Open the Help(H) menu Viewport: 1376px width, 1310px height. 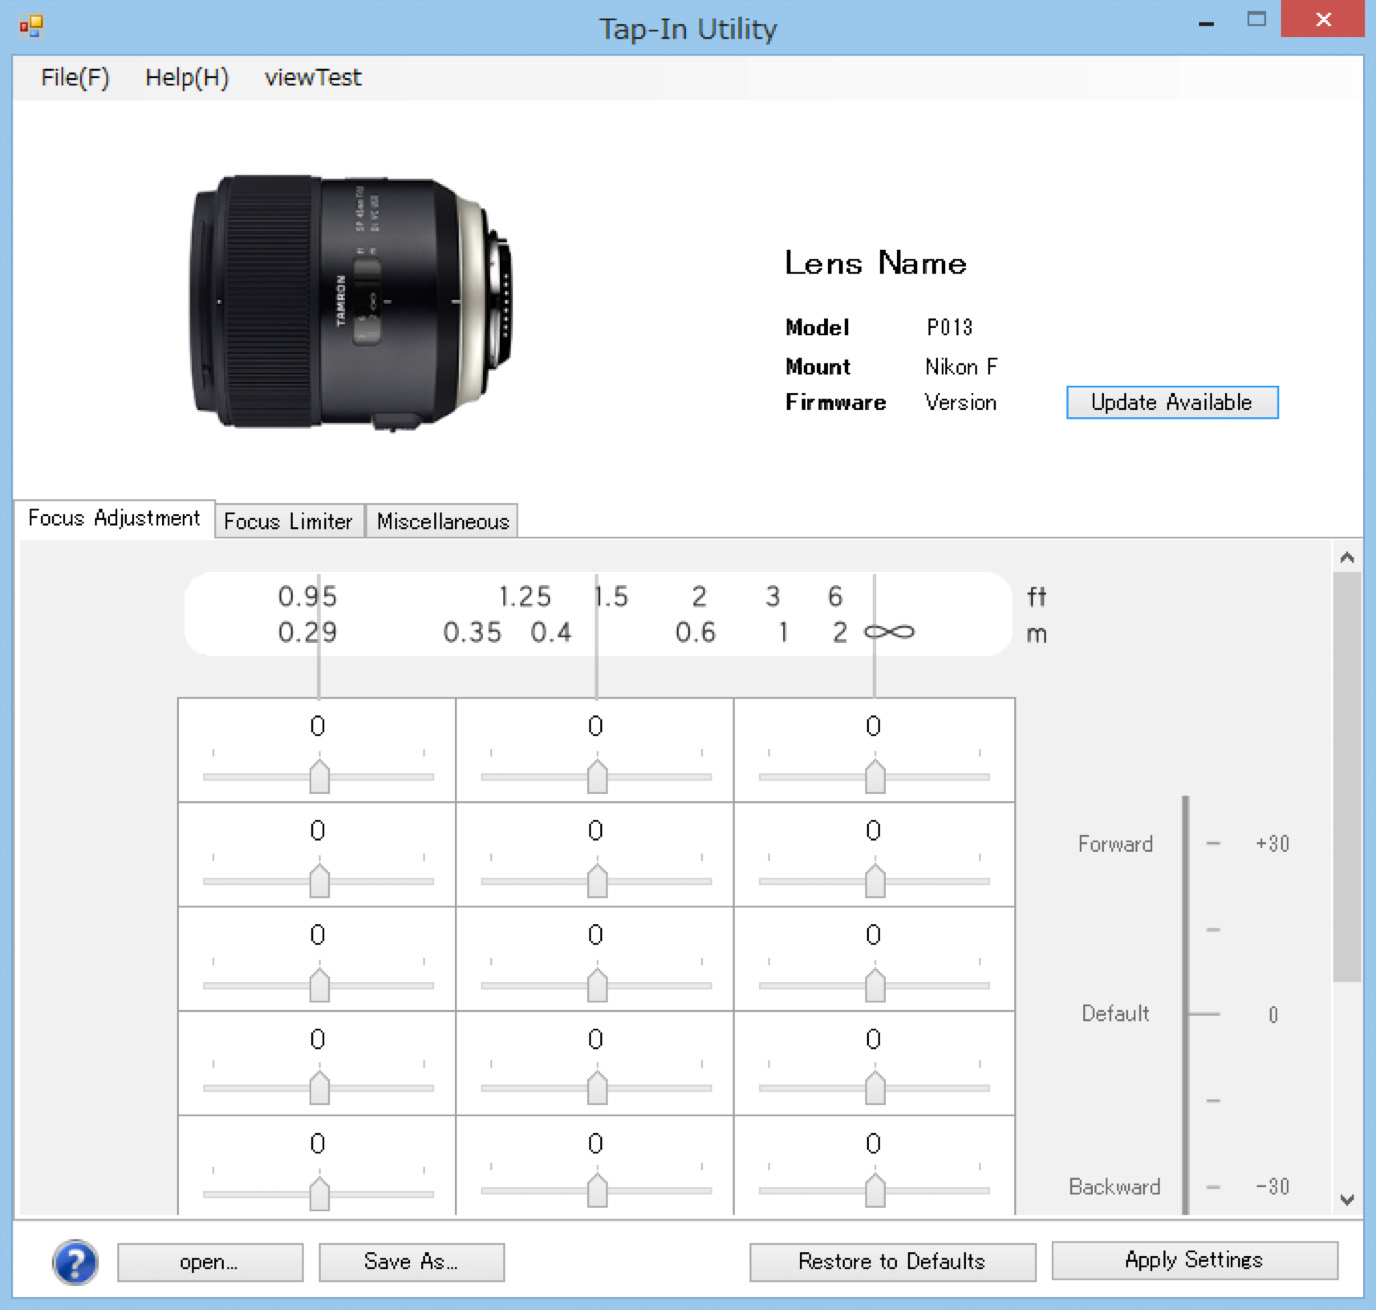[x=186, y=77]
